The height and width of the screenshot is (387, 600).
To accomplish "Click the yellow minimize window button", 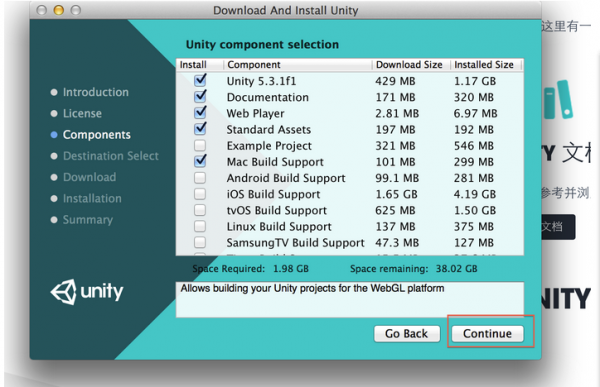I will pyautogui.click(x=59, y=10).
